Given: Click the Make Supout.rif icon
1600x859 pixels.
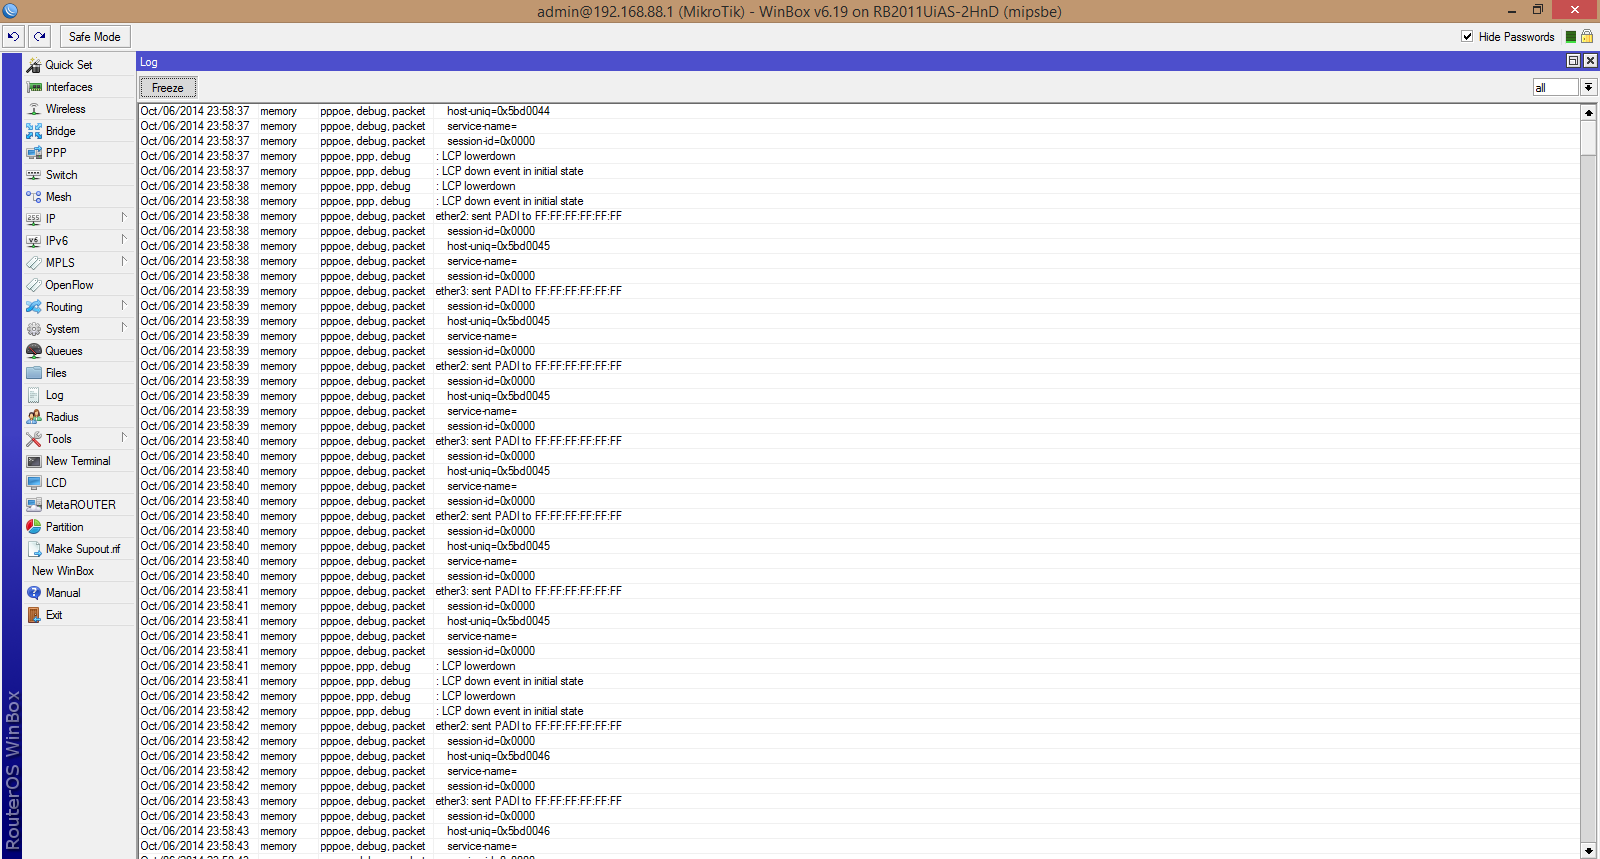Looking at the screenshot, I should pyautogui.click(x=34, y=549).
